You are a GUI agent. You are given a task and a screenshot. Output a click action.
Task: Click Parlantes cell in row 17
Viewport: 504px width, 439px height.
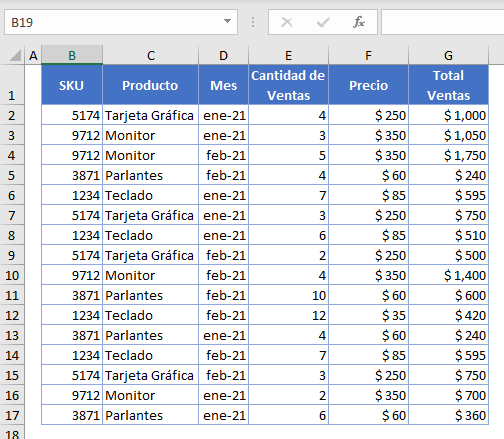(151, 415)
